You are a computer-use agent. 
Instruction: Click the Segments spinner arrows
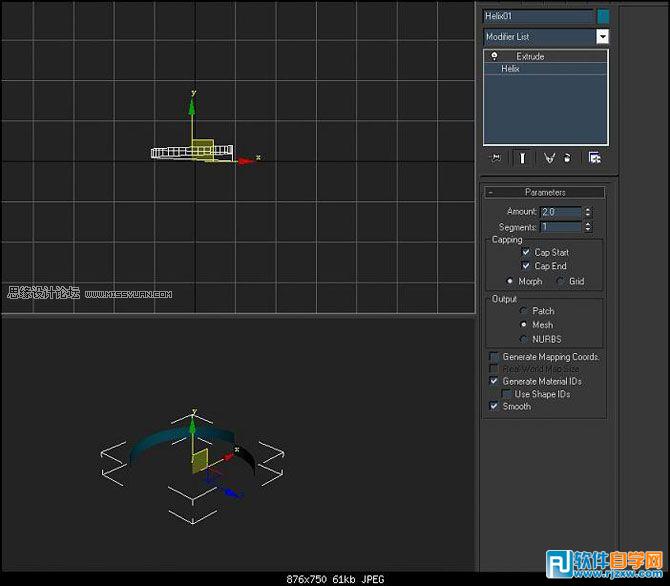click(588, 227)
